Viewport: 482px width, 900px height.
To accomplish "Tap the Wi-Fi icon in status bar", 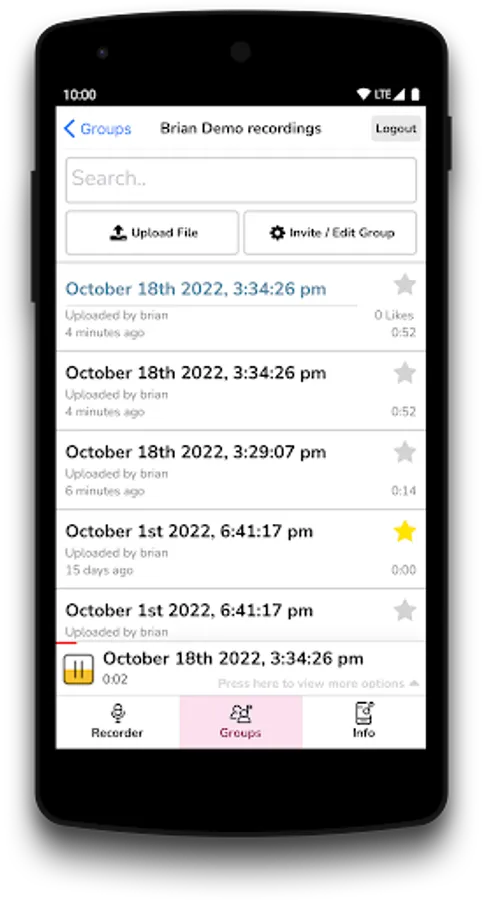I will coord(363,94).
